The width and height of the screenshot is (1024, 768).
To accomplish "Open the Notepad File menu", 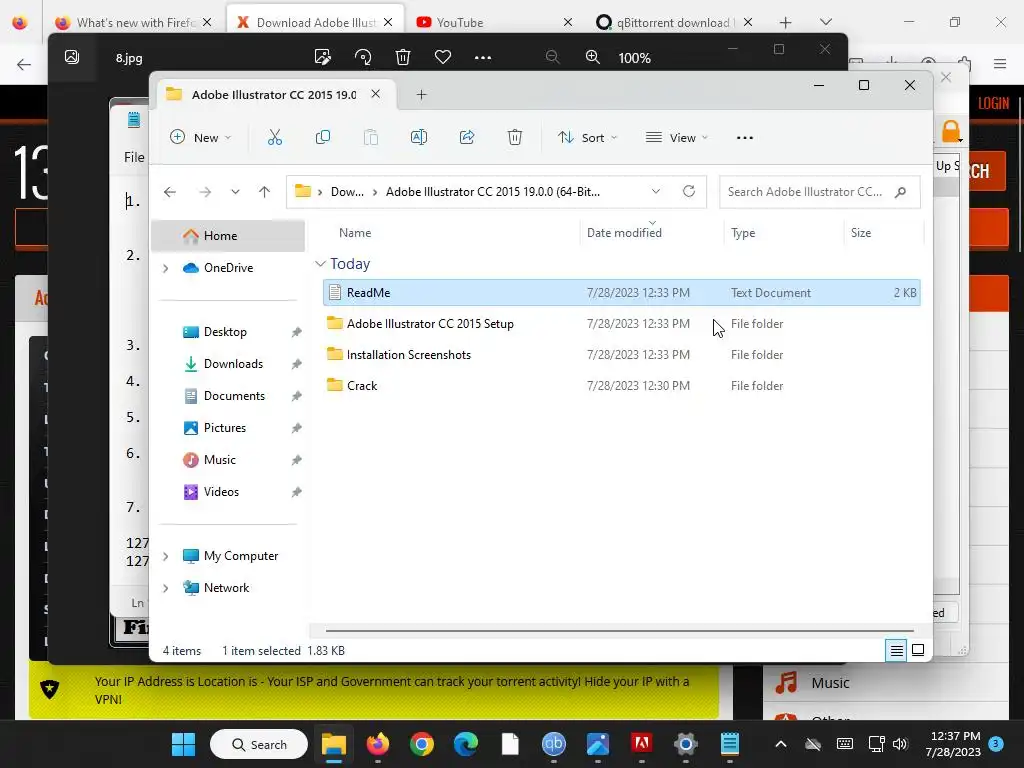I will pos(134,157).
